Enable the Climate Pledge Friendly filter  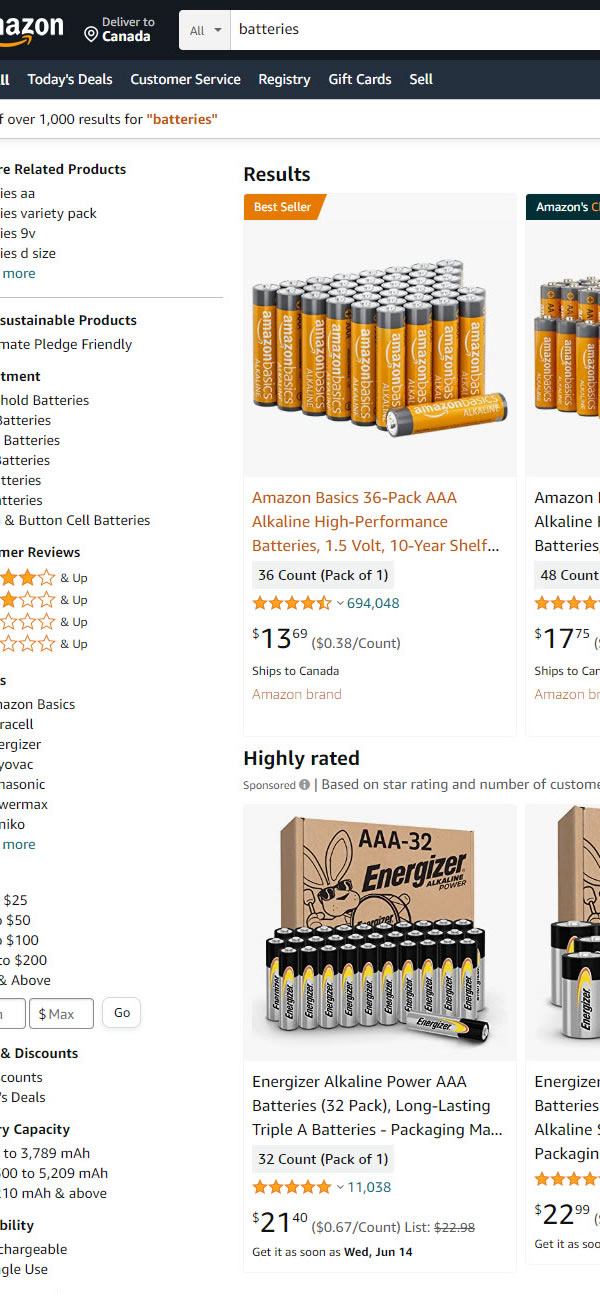click(x=66, y=344)
